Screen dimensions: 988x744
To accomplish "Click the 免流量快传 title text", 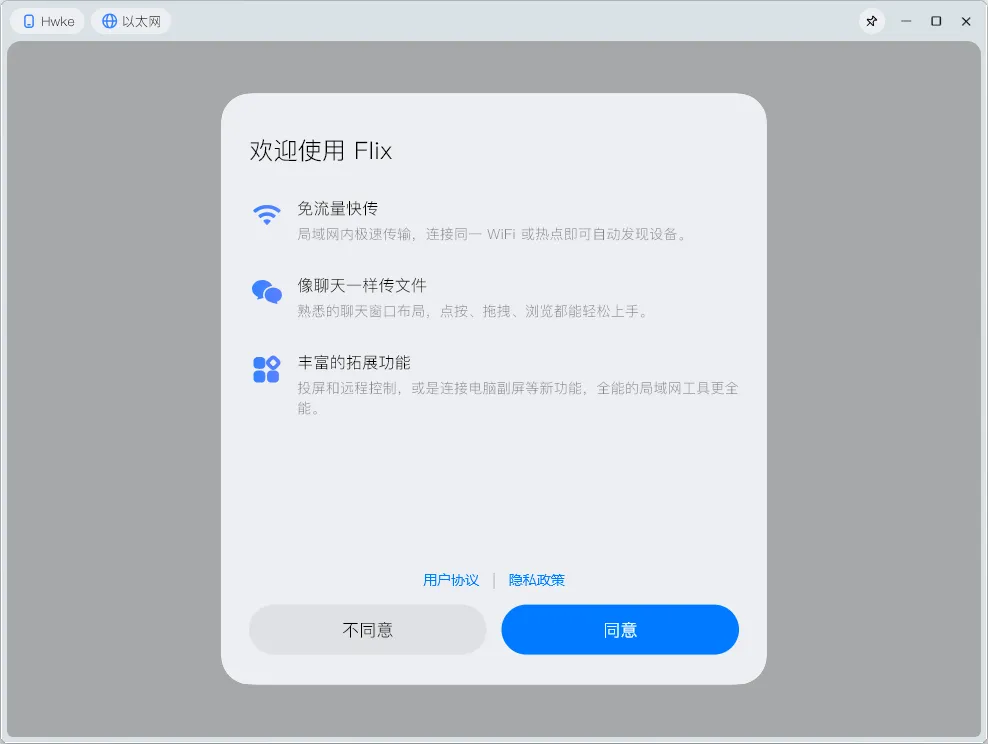I will [338, 209].
